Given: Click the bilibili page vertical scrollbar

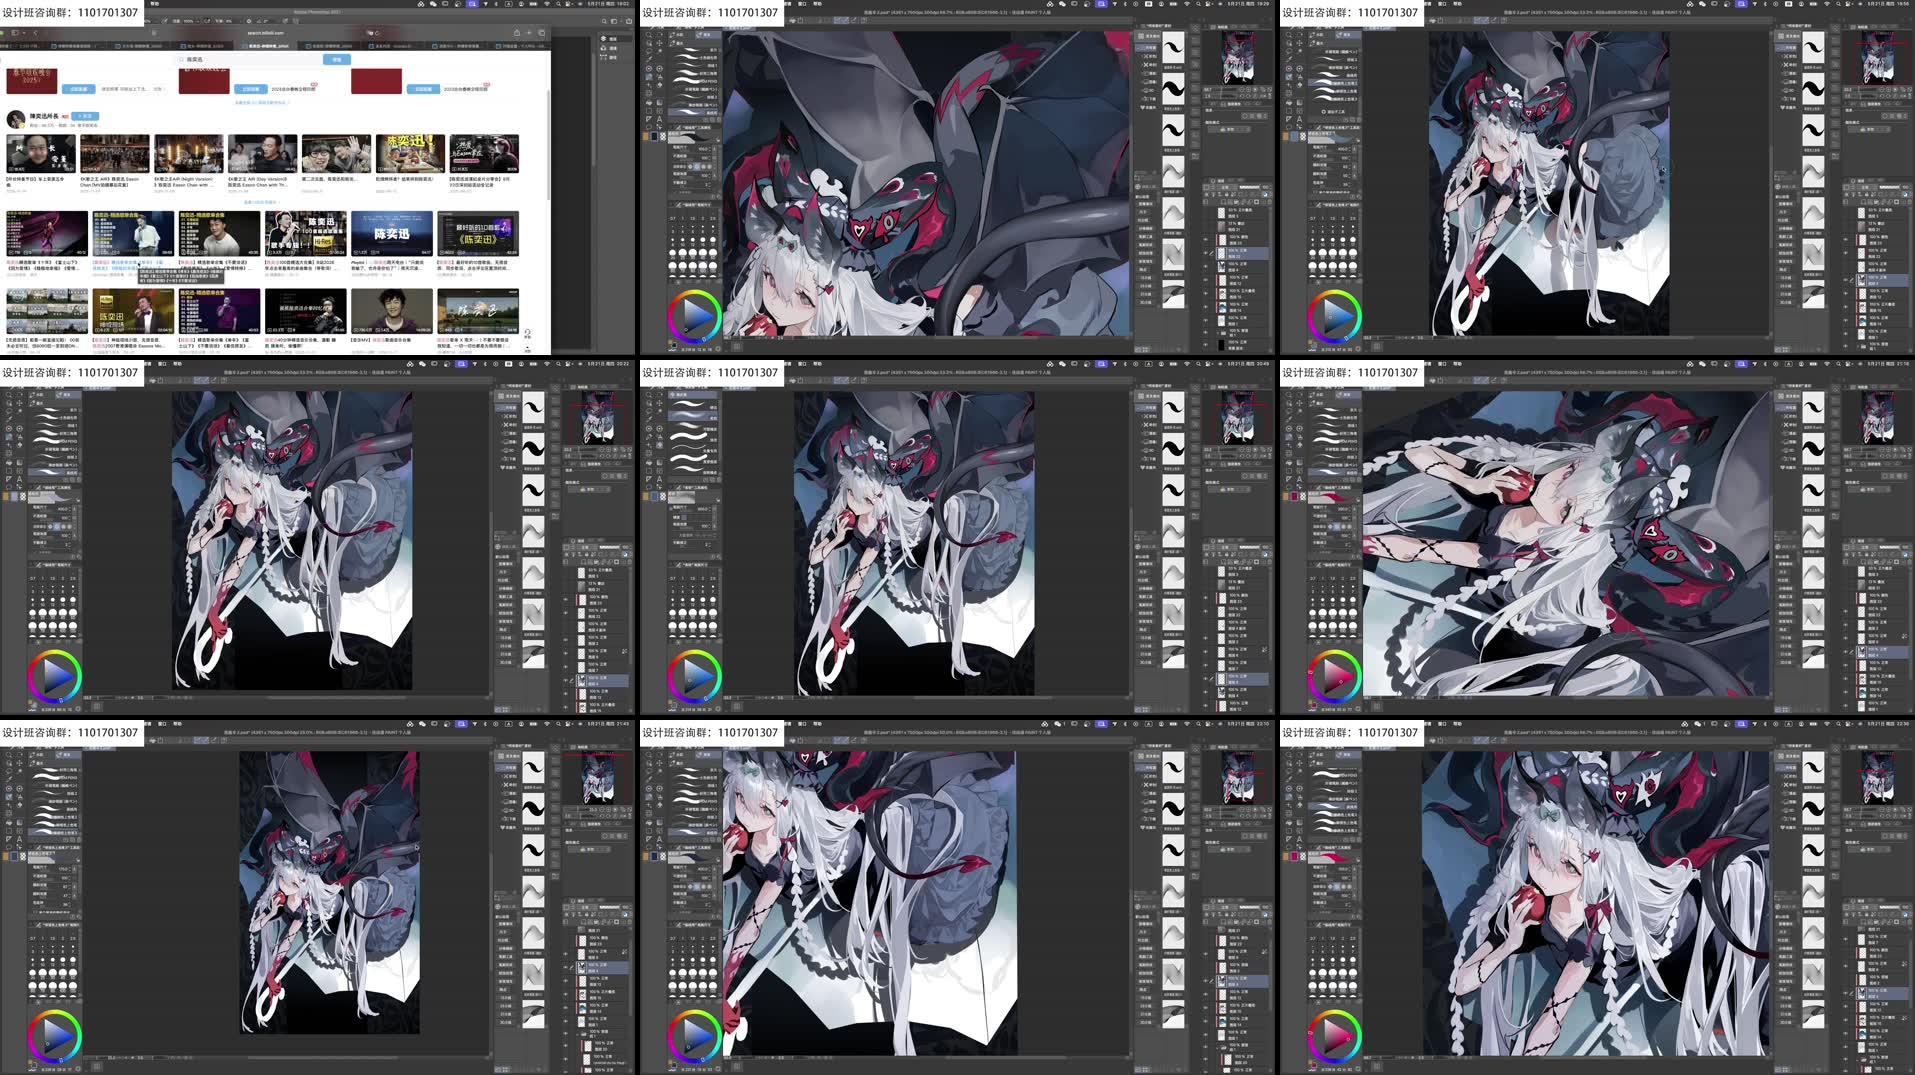Looking at the screenshot, I should pos(549,145).
